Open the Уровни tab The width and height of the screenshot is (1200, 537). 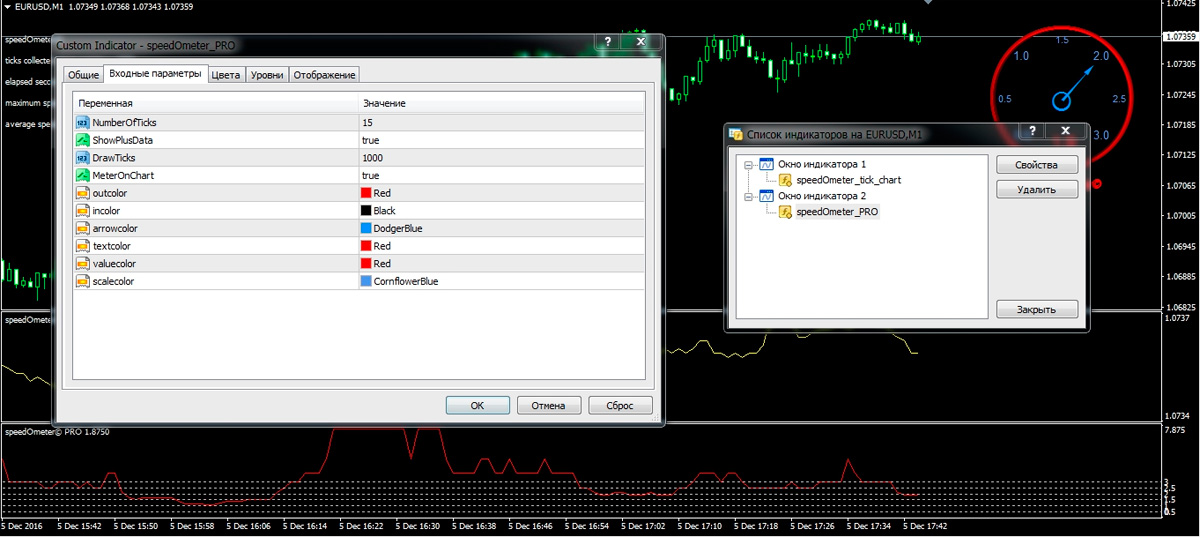click(x=266, y=75)
